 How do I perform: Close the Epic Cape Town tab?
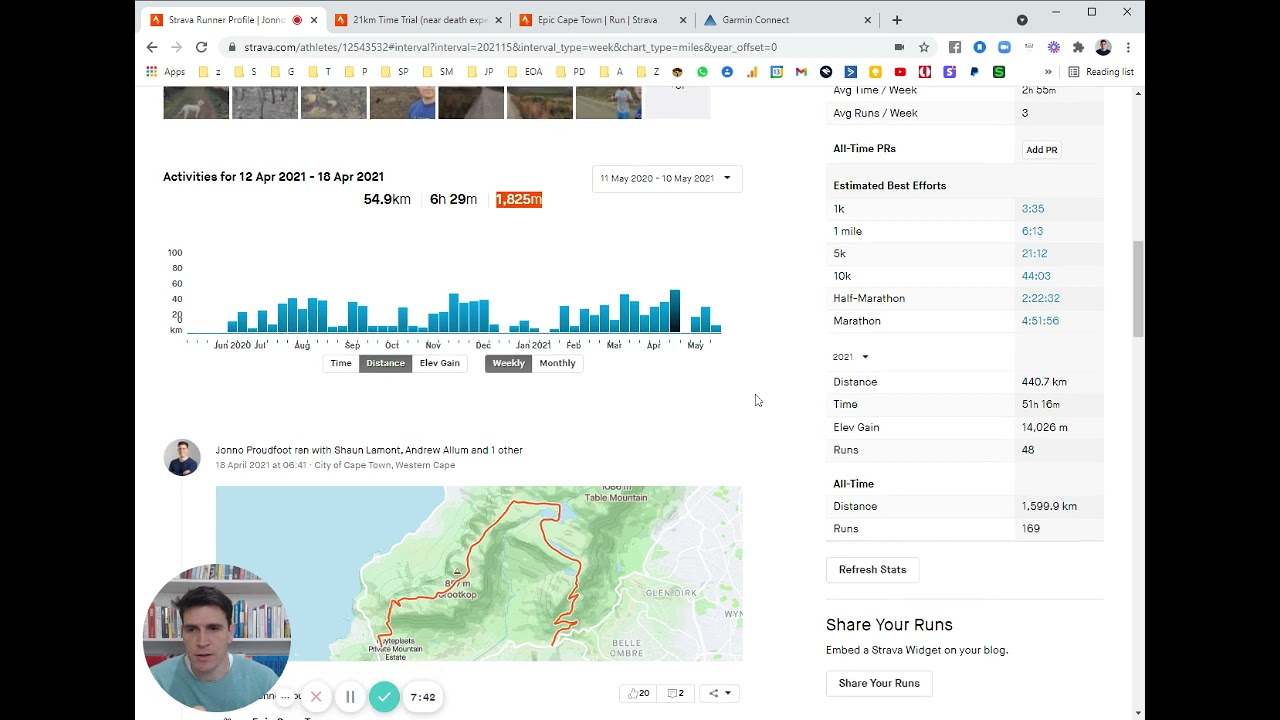tap(684, 20)
